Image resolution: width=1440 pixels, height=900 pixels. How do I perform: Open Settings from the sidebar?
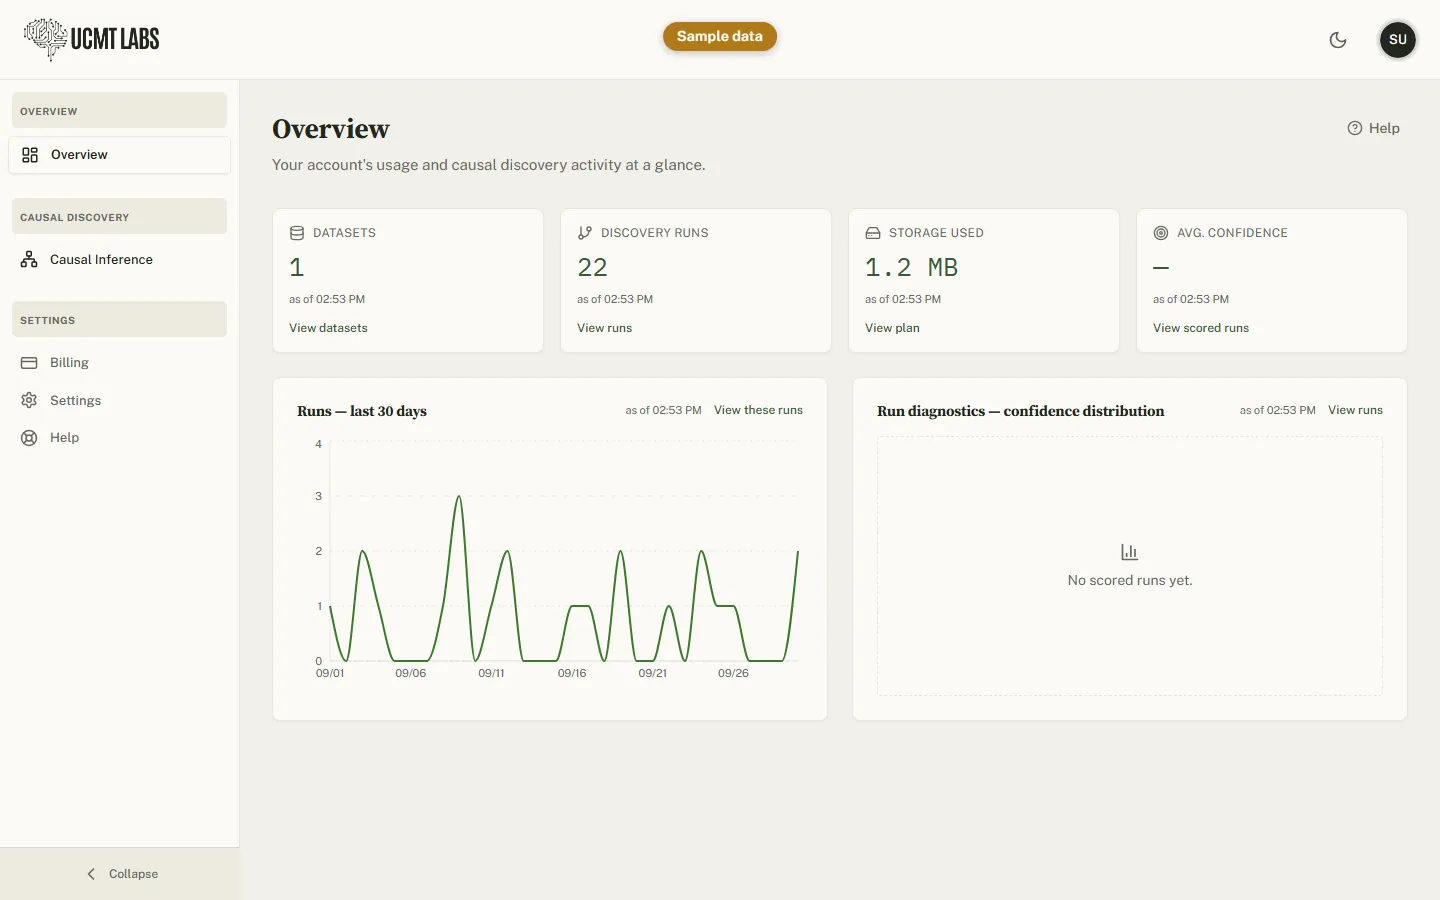[x=120, y=401]
